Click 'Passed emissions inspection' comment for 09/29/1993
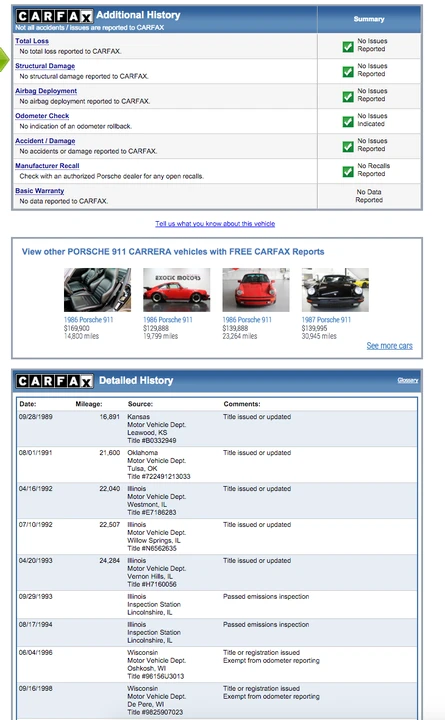The height and width of the screenshot is (720, 445). (x=266, y=596)
